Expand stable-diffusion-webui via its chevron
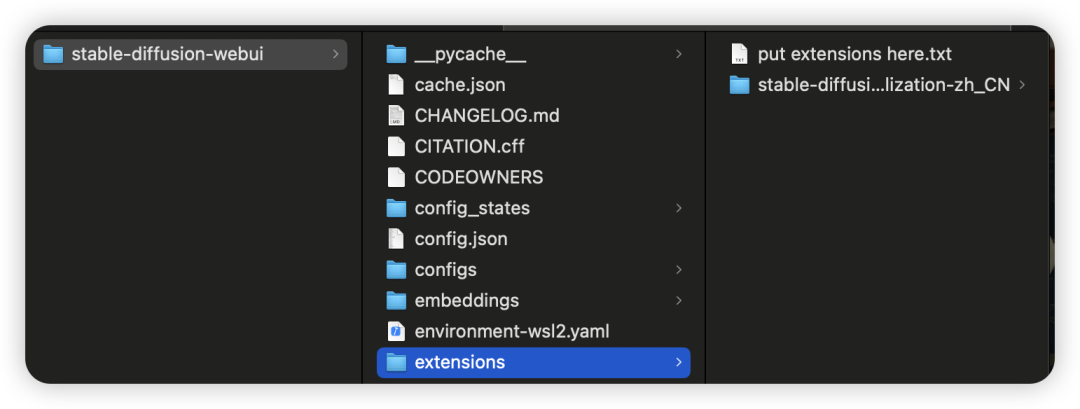The image size is (1080, 409). coord(335,54)
